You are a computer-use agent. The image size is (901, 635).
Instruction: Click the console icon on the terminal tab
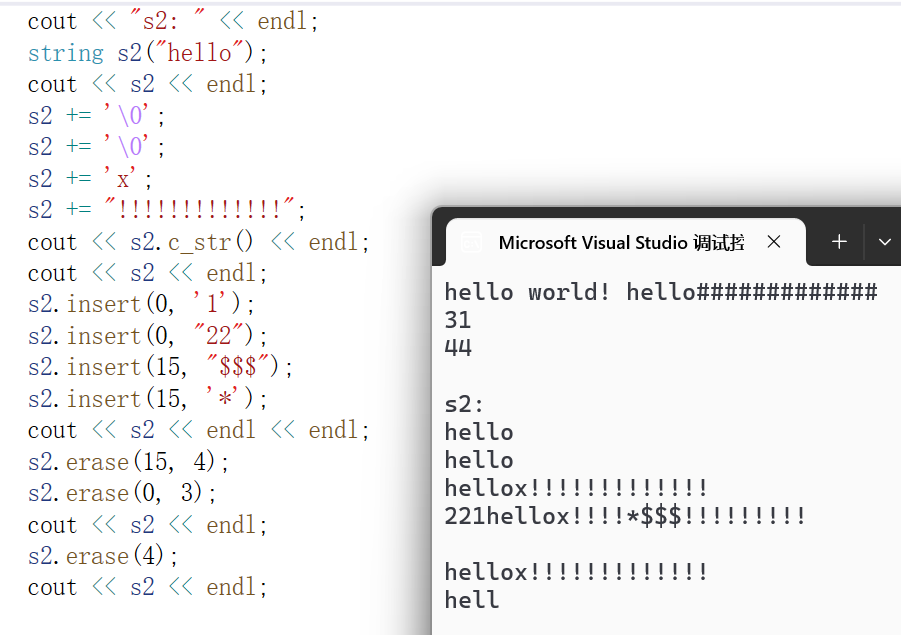471,243
